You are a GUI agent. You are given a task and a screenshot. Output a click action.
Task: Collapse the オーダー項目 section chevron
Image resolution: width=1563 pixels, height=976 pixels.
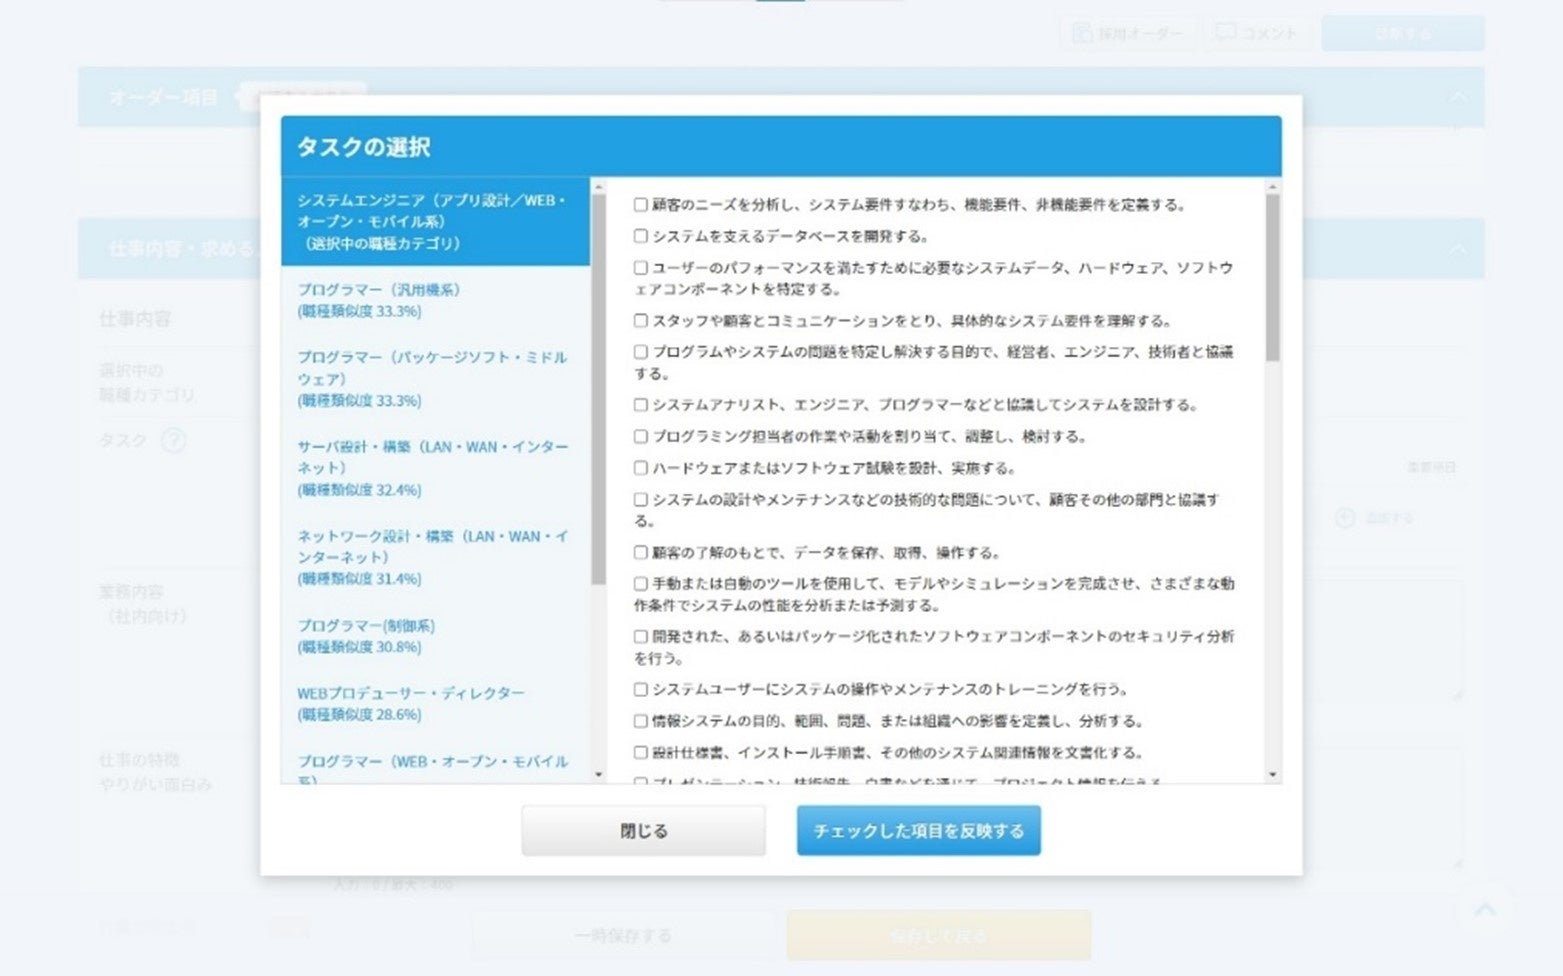pos(1459,97)
